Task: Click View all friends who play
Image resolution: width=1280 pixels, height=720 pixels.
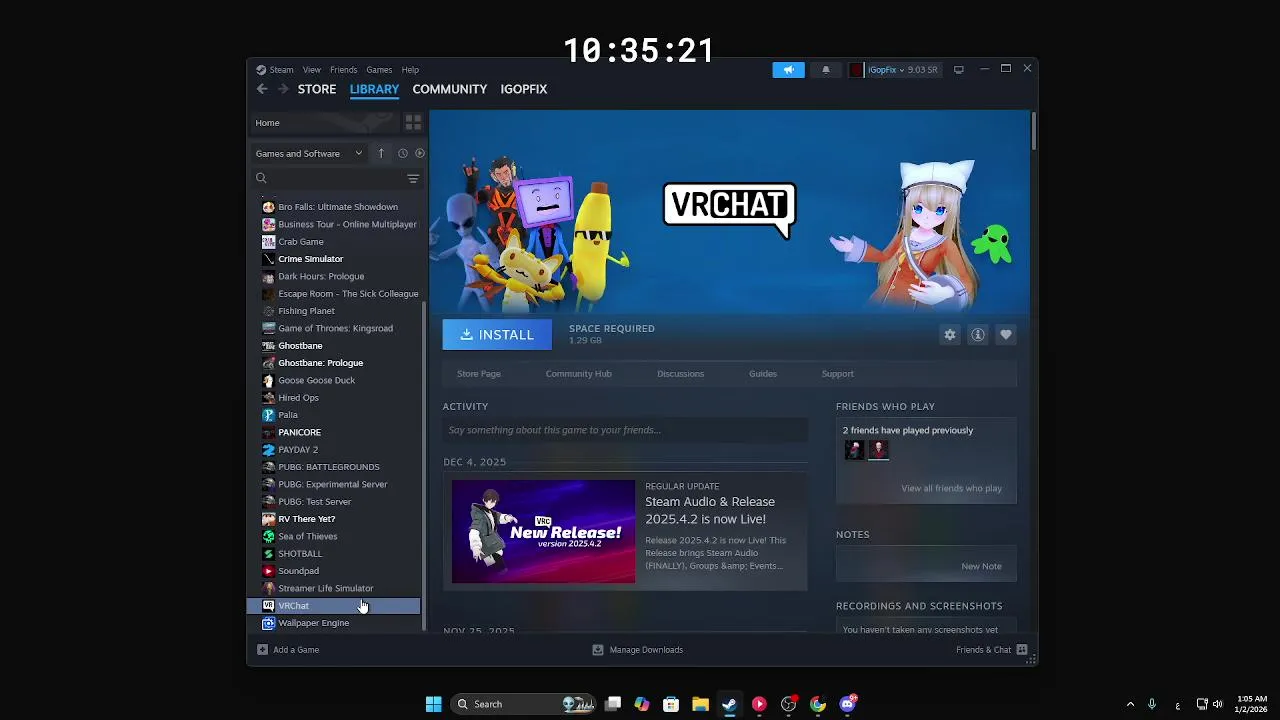Action: pos(951,488)
